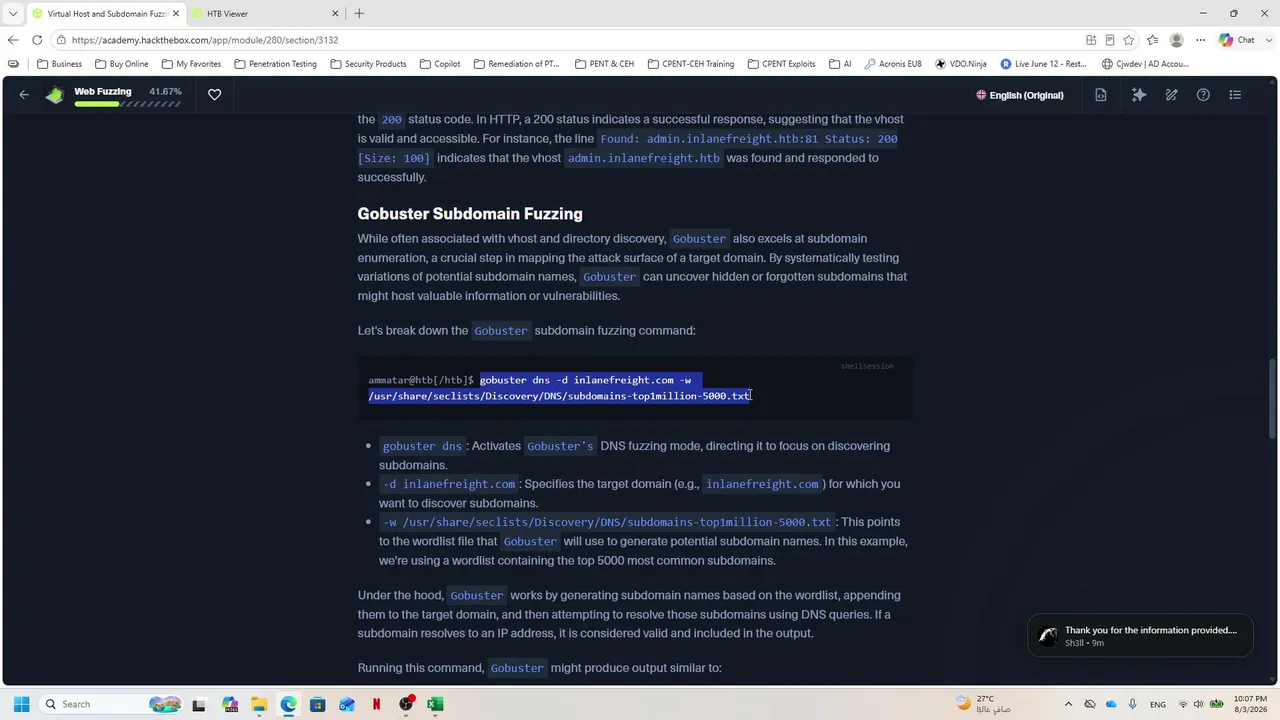
Task: Open the CPENT-CEH Training bookmarks folder
Action: 691,64
